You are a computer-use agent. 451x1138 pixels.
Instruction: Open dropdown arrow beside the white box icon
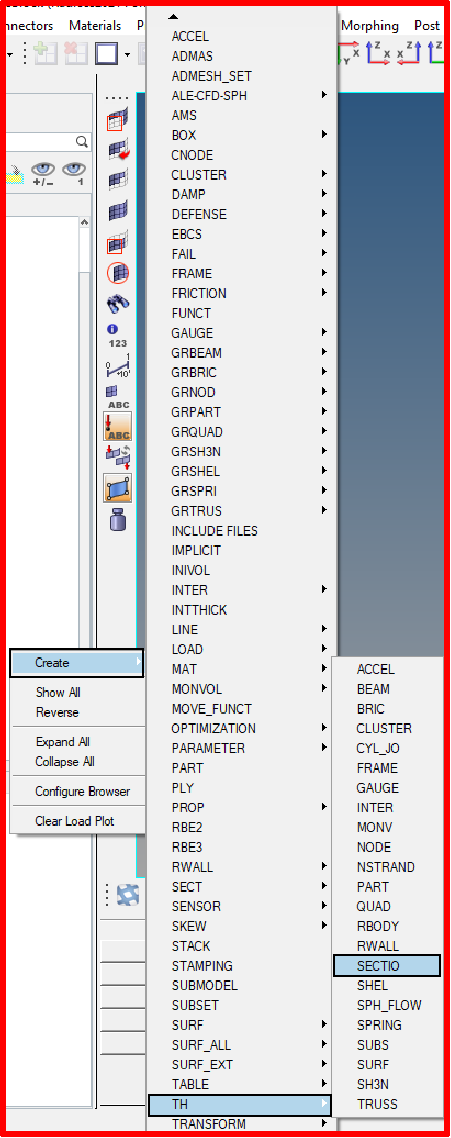click(x=127, y=54)
